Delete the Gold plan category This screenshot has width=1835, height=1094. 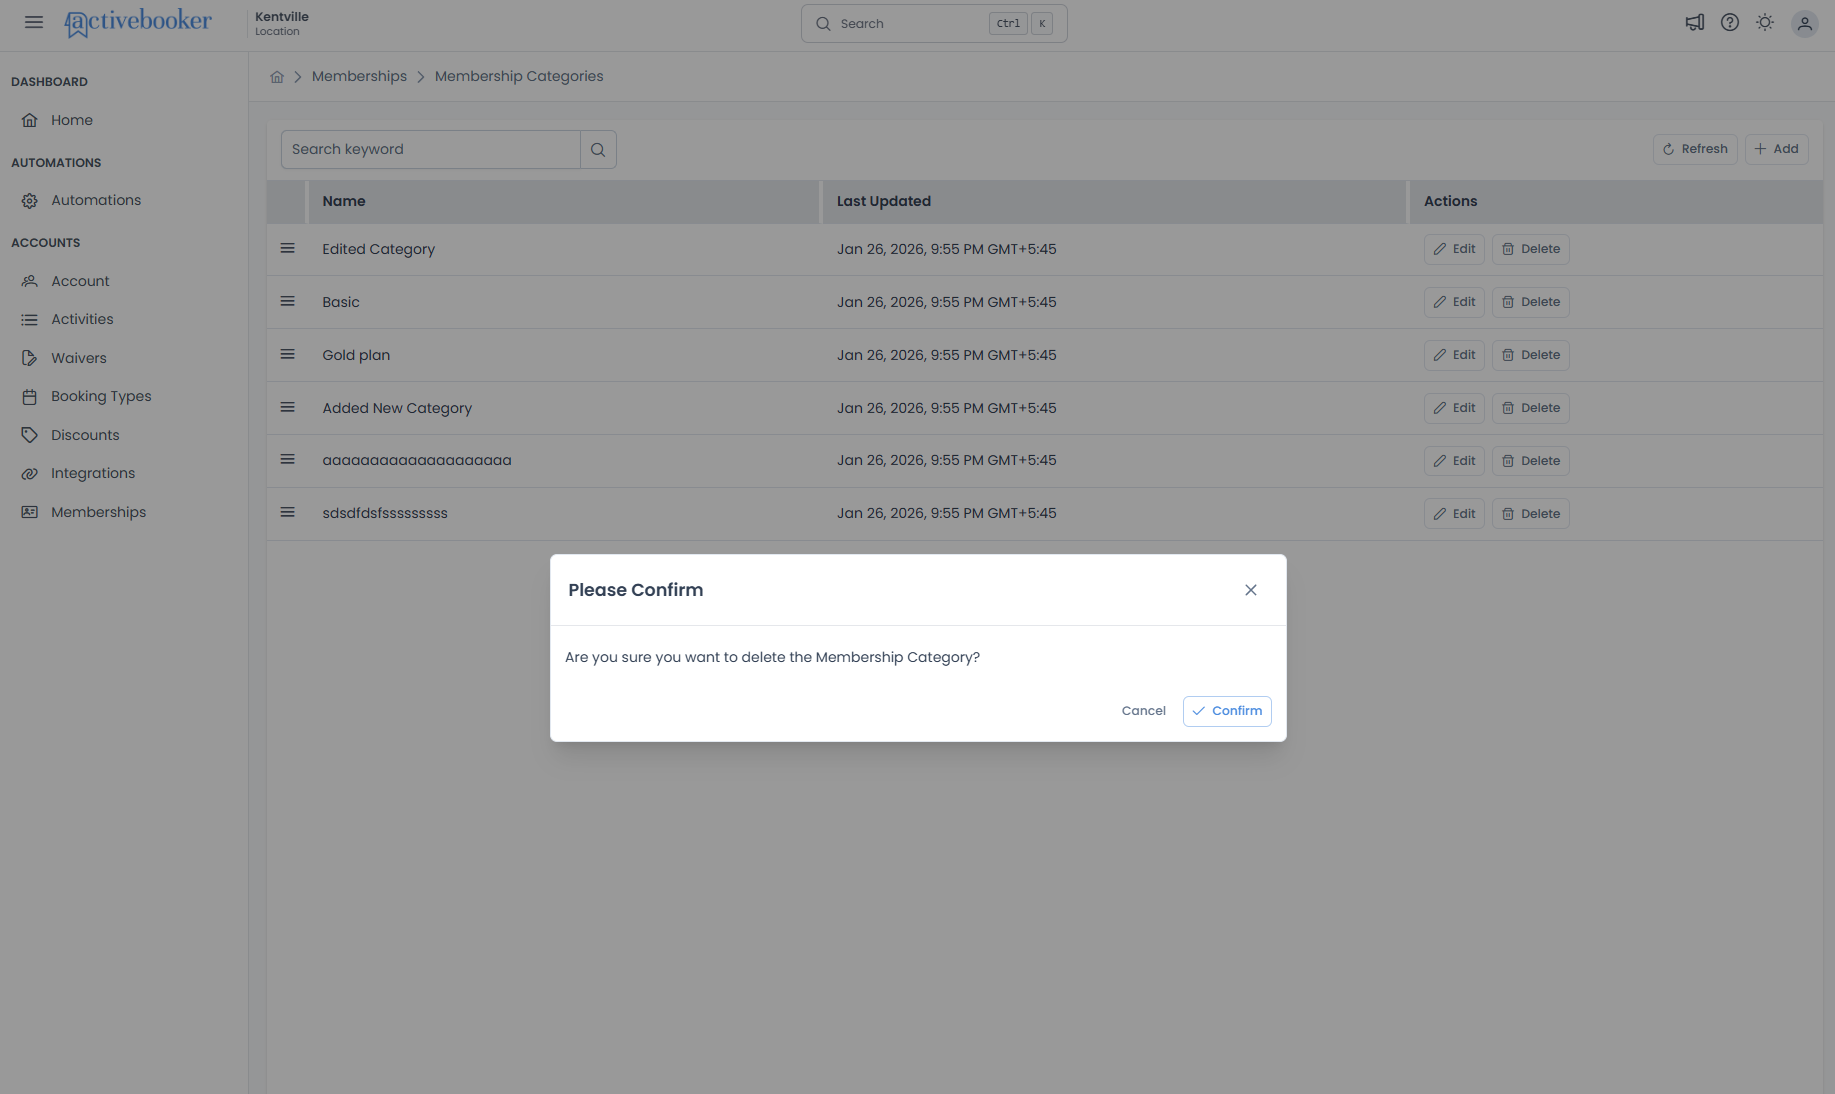click(x=1530, y=355)
